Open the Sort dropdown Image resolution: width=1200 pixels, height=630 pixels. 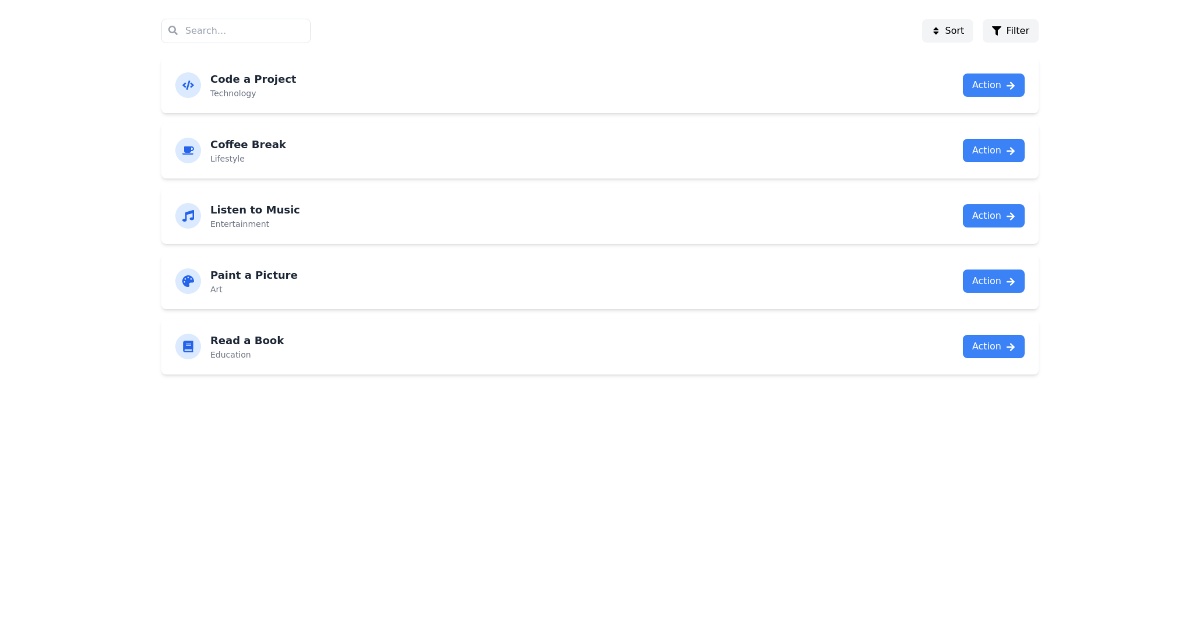pyautogui.click(x=947, y=31)
